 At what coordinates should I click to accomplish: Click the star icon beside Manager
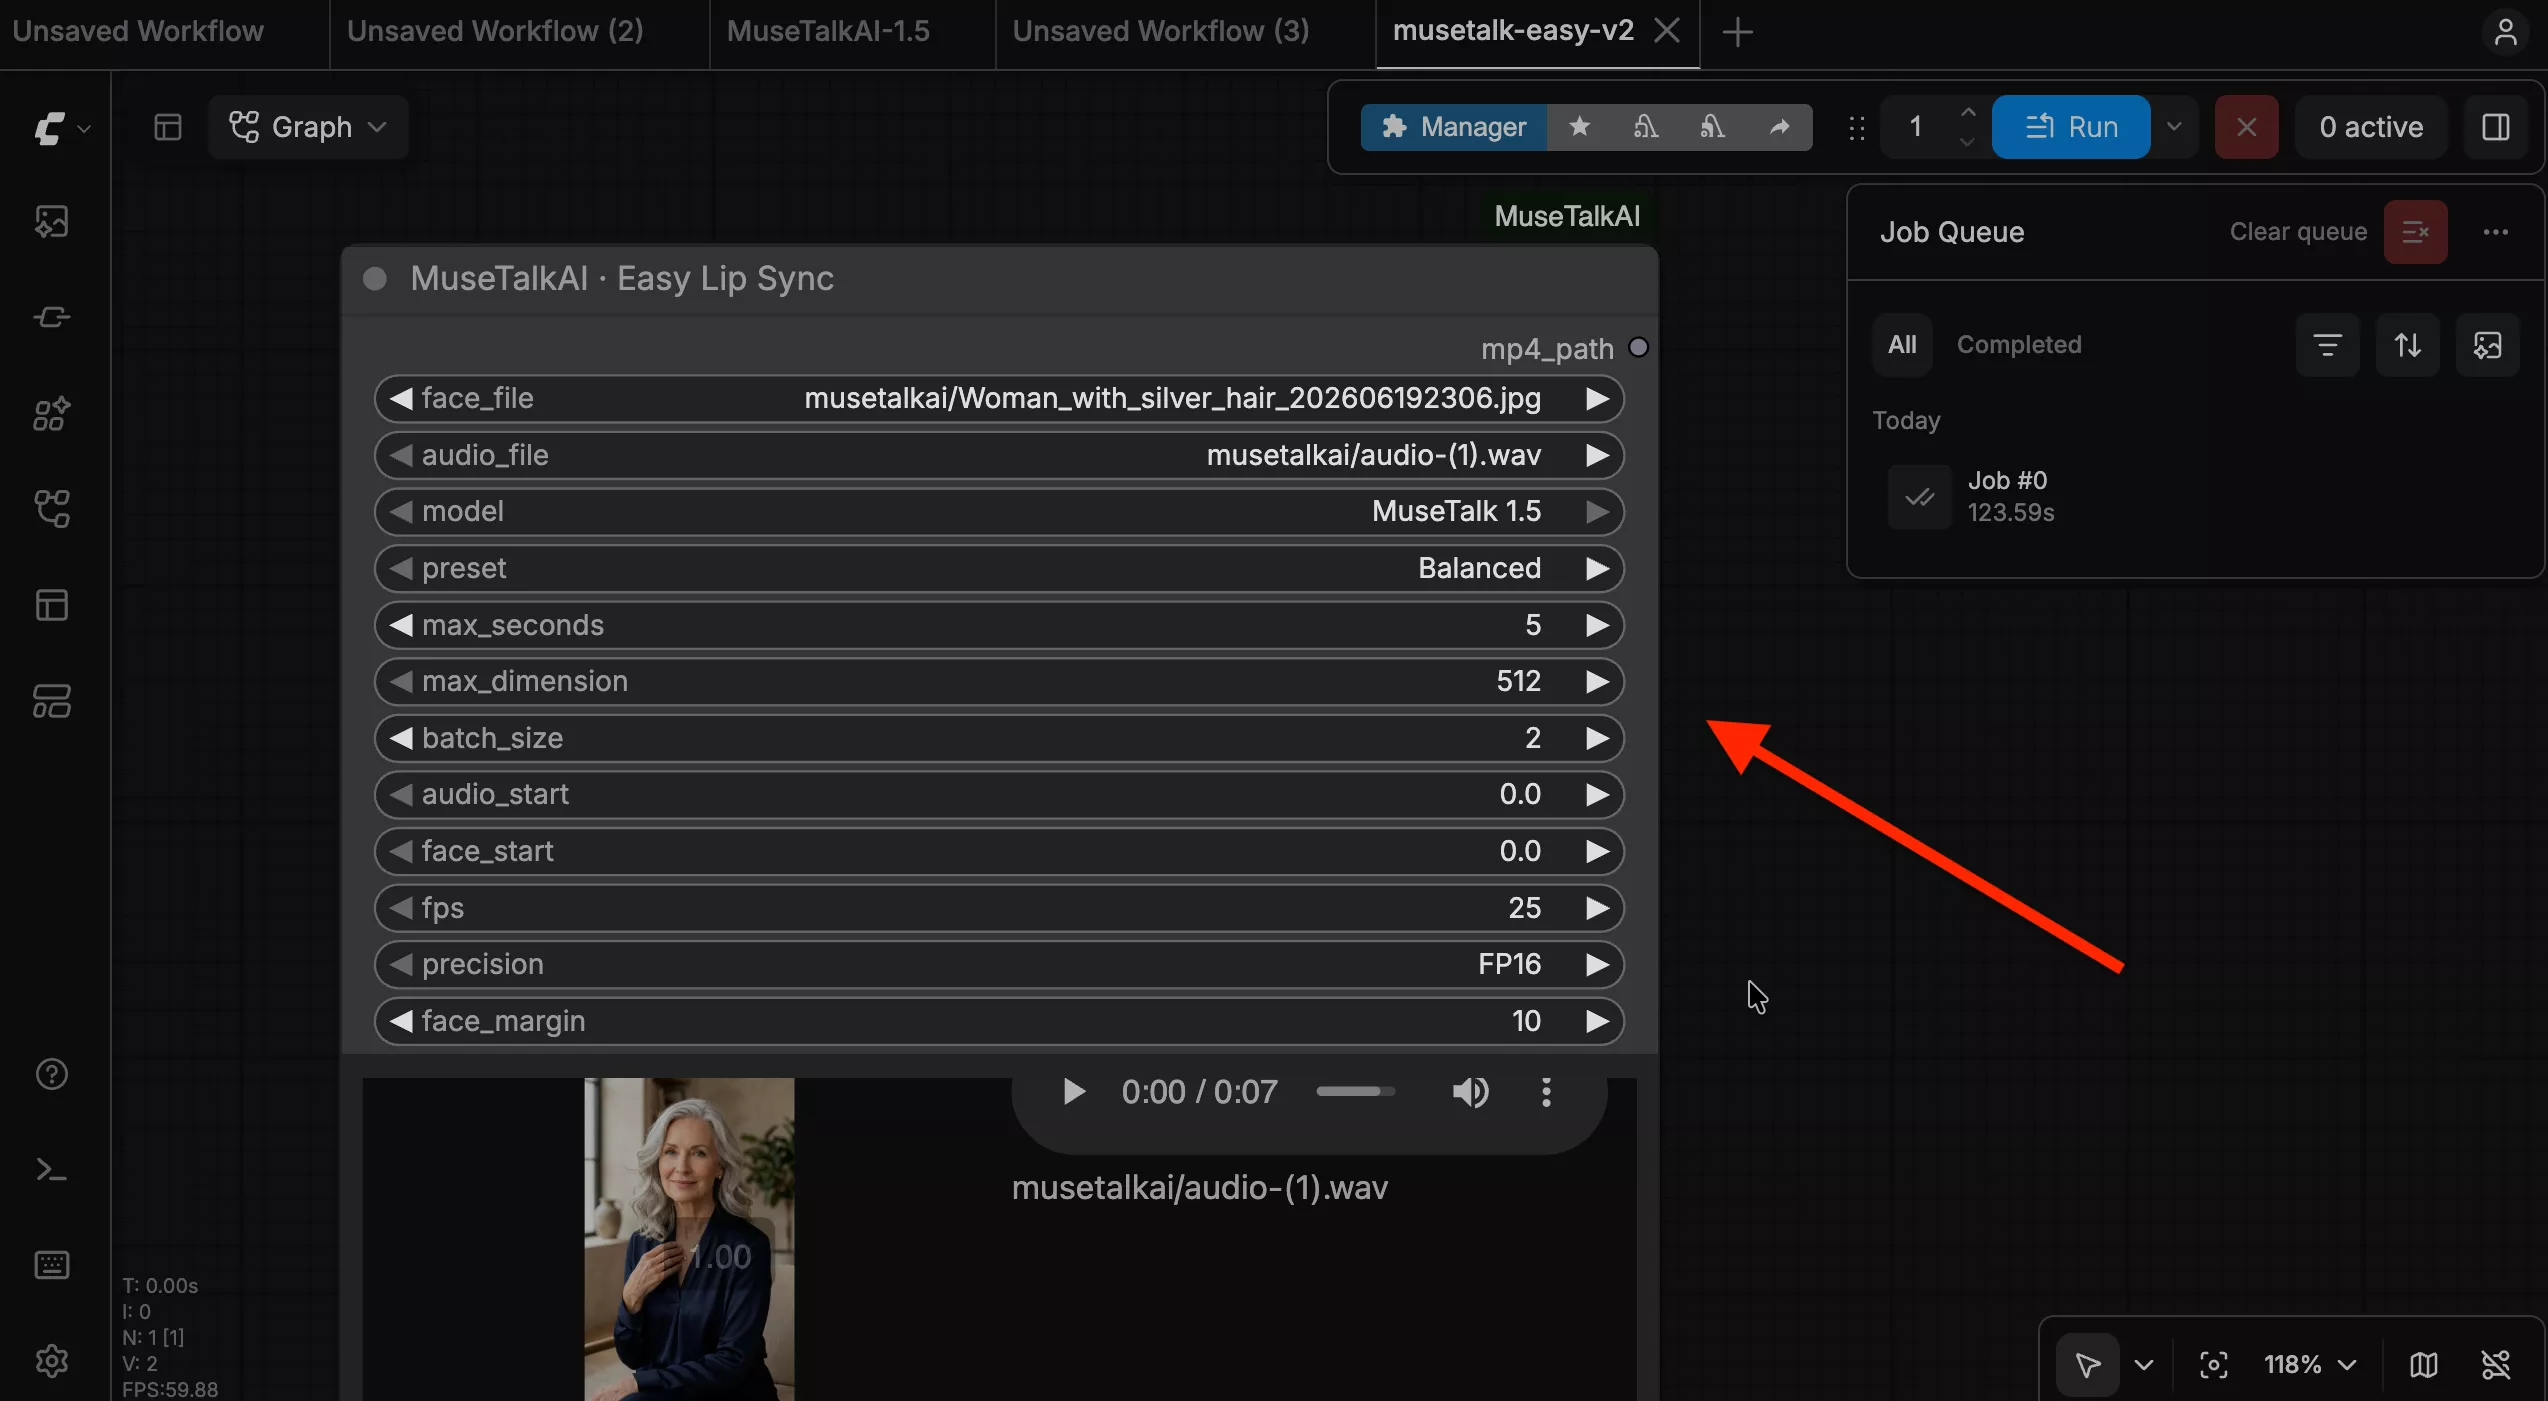click(1579, 127)
